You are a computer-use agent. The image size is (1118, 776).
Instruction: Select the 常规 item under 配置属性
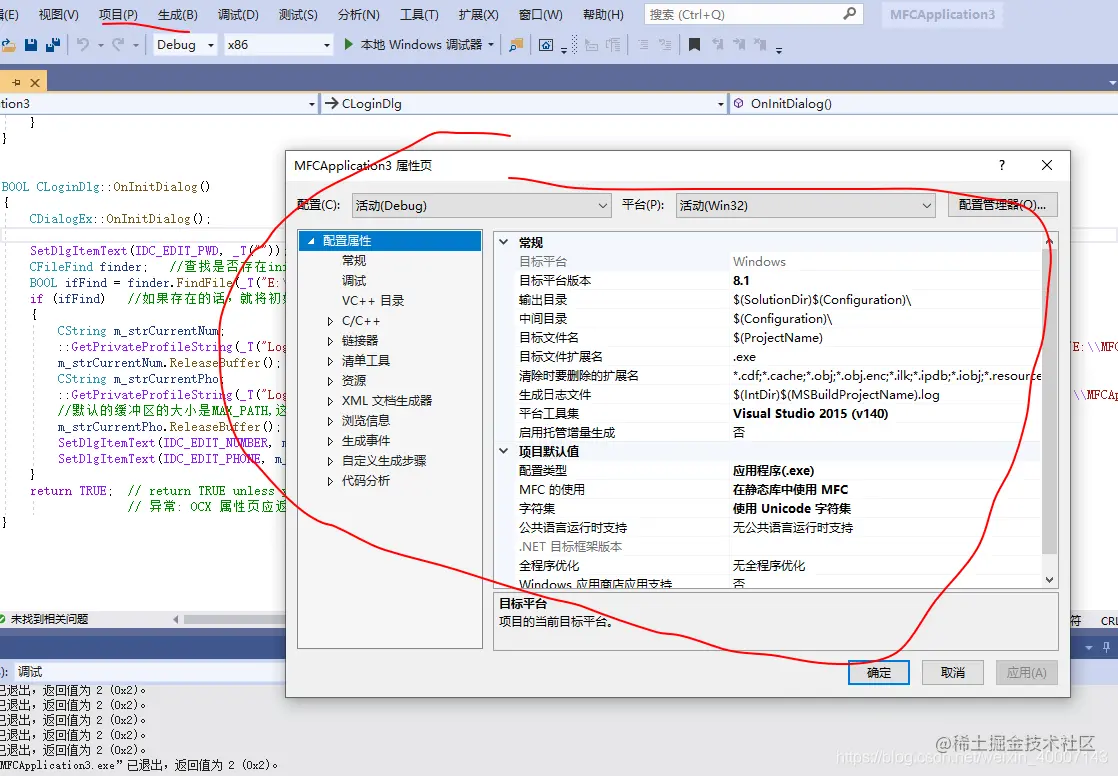[354, 261]
